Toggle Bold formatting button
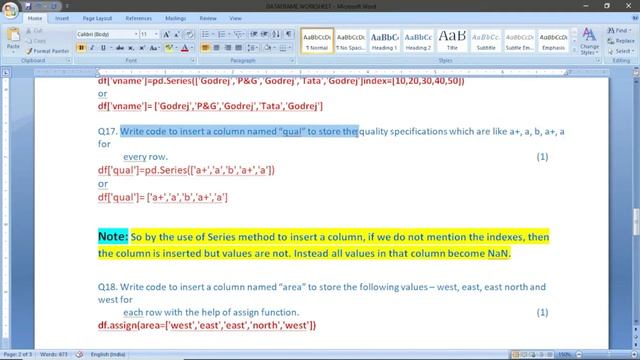Viewport: 640px width, 360px height. pyautogui.click(x=81, y=48)
